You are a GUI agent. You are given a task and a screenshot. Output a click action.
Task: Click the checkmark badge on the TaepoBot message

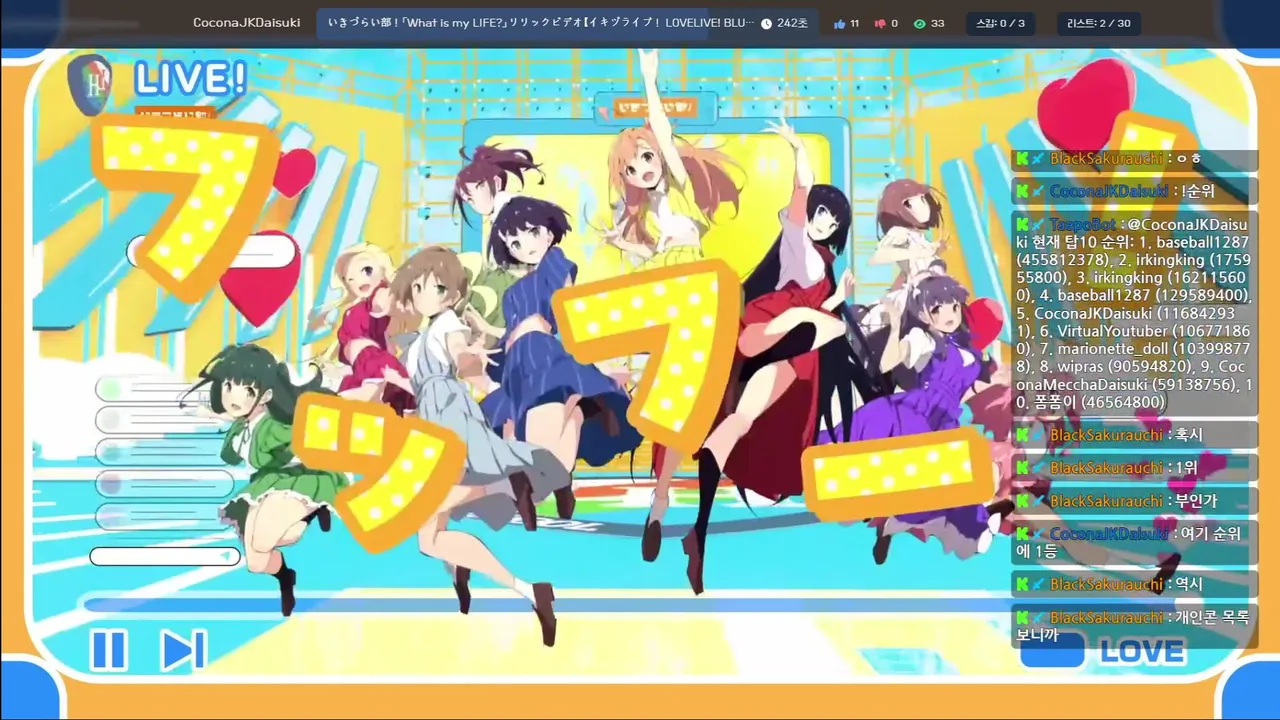pyautogui.click(x=1039, y=224)
